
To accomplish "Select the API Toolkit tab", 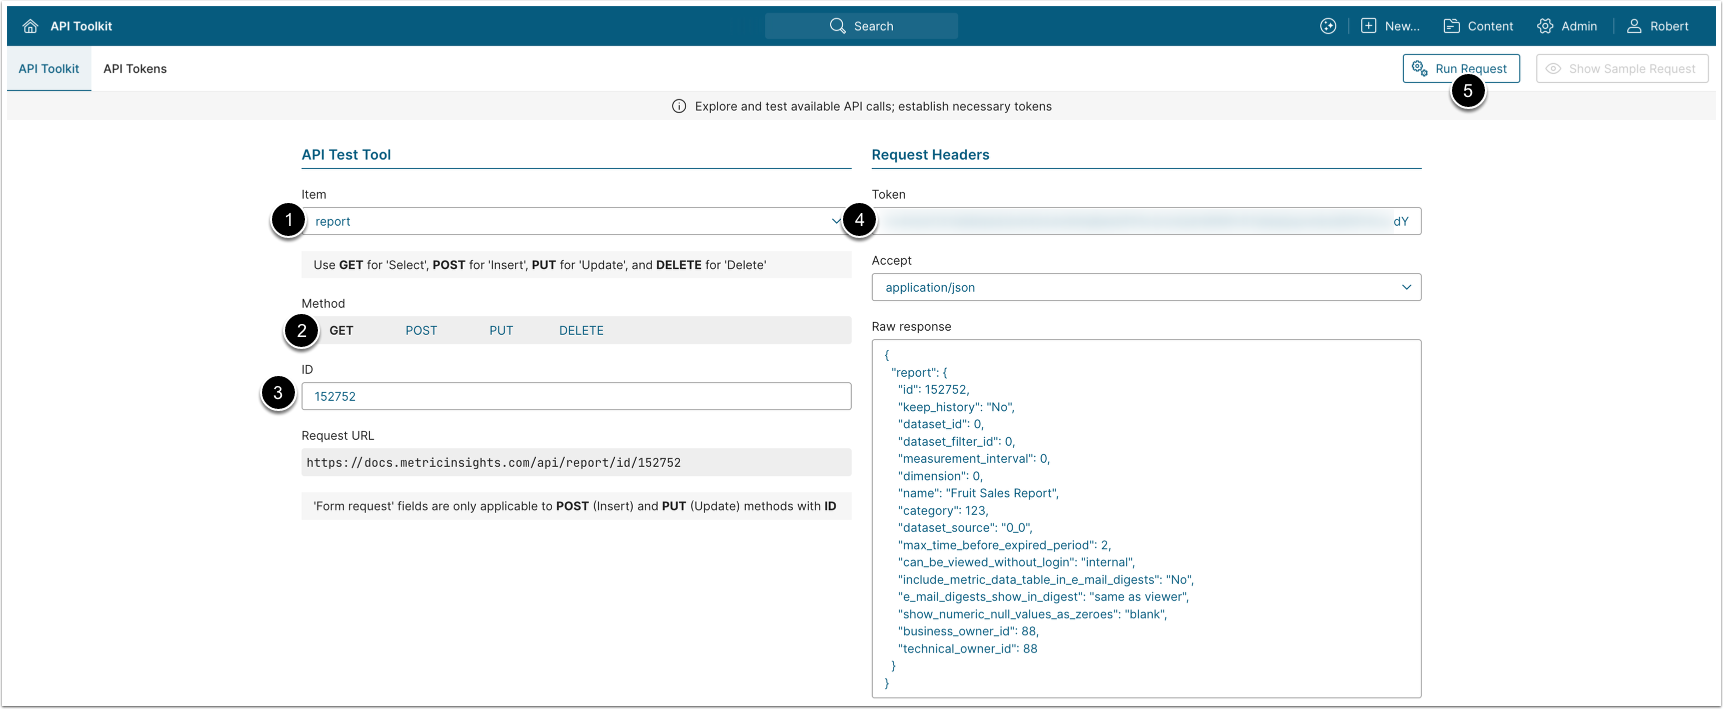I will click(49, 69).
